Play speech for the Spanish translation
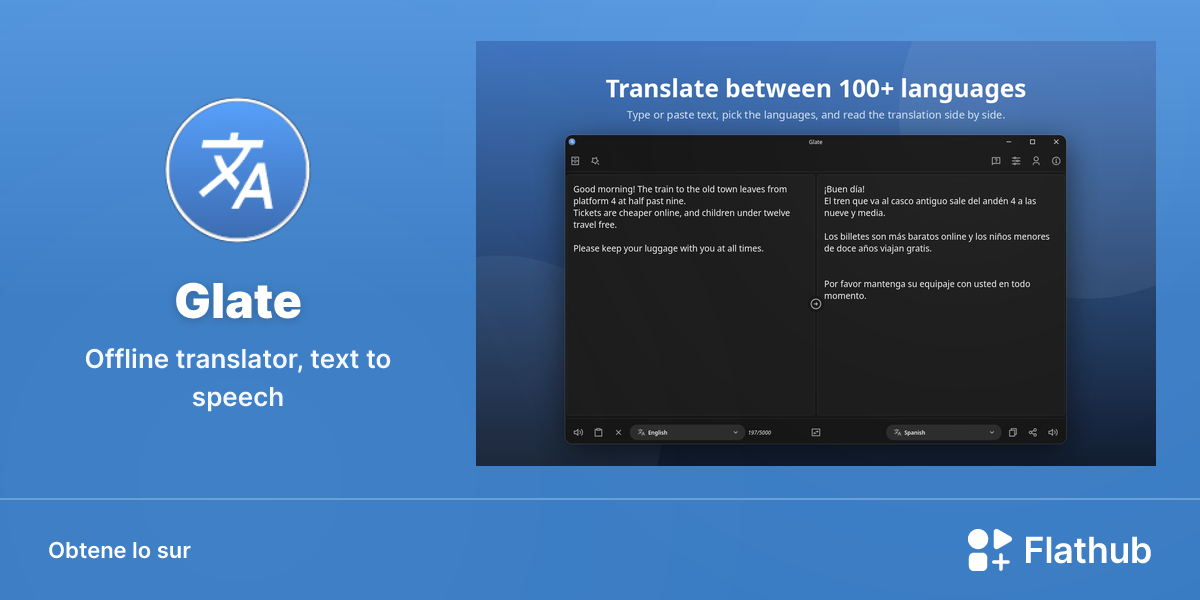 (x=1053, y=433)
